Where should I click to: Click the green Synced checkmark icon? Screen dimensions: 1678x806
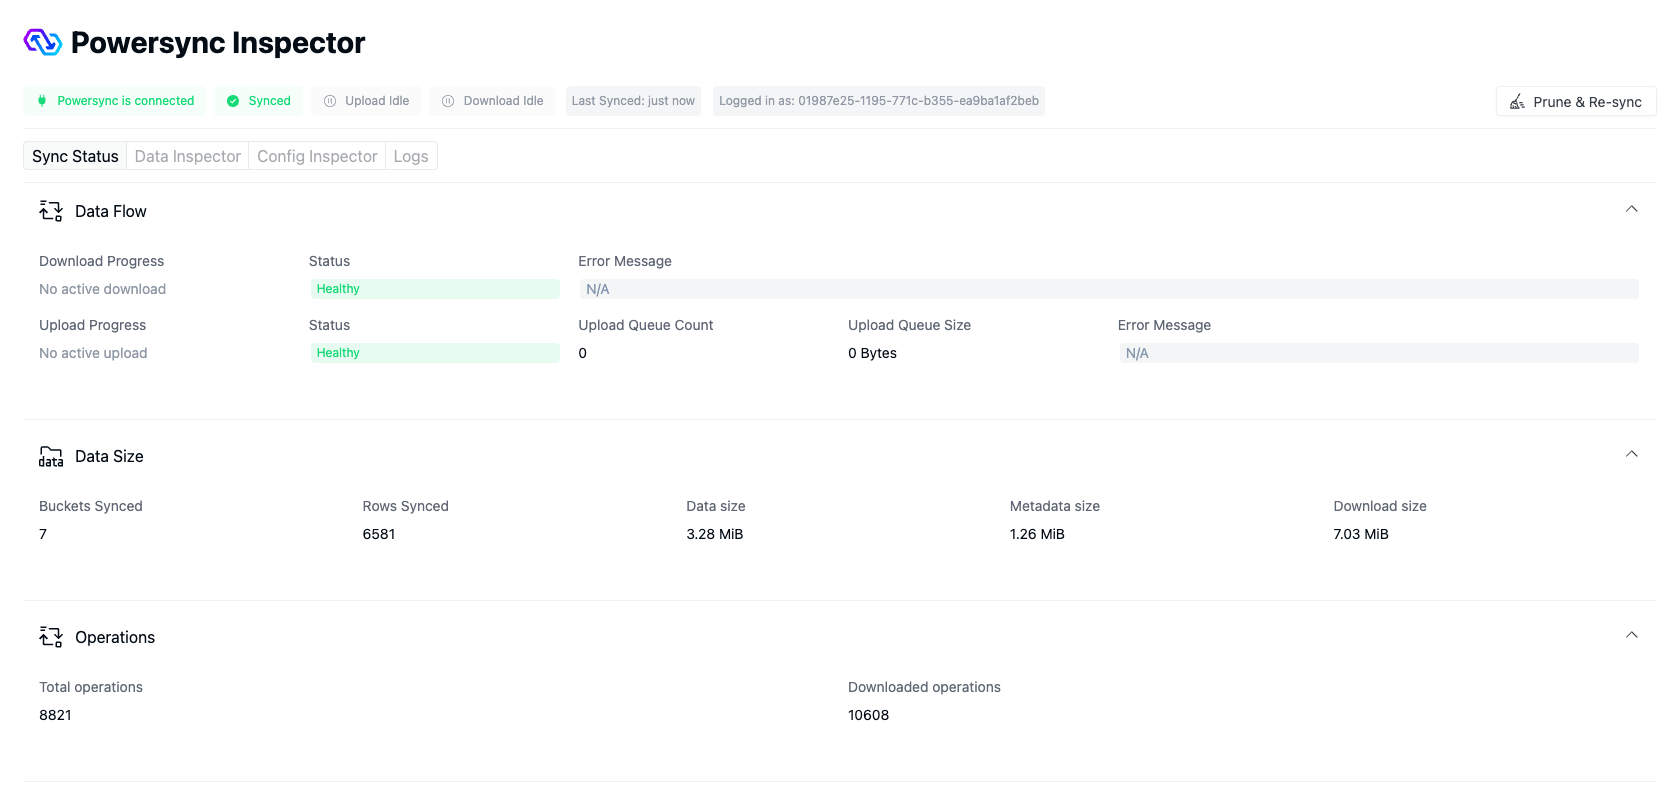(x=233, y=101)
